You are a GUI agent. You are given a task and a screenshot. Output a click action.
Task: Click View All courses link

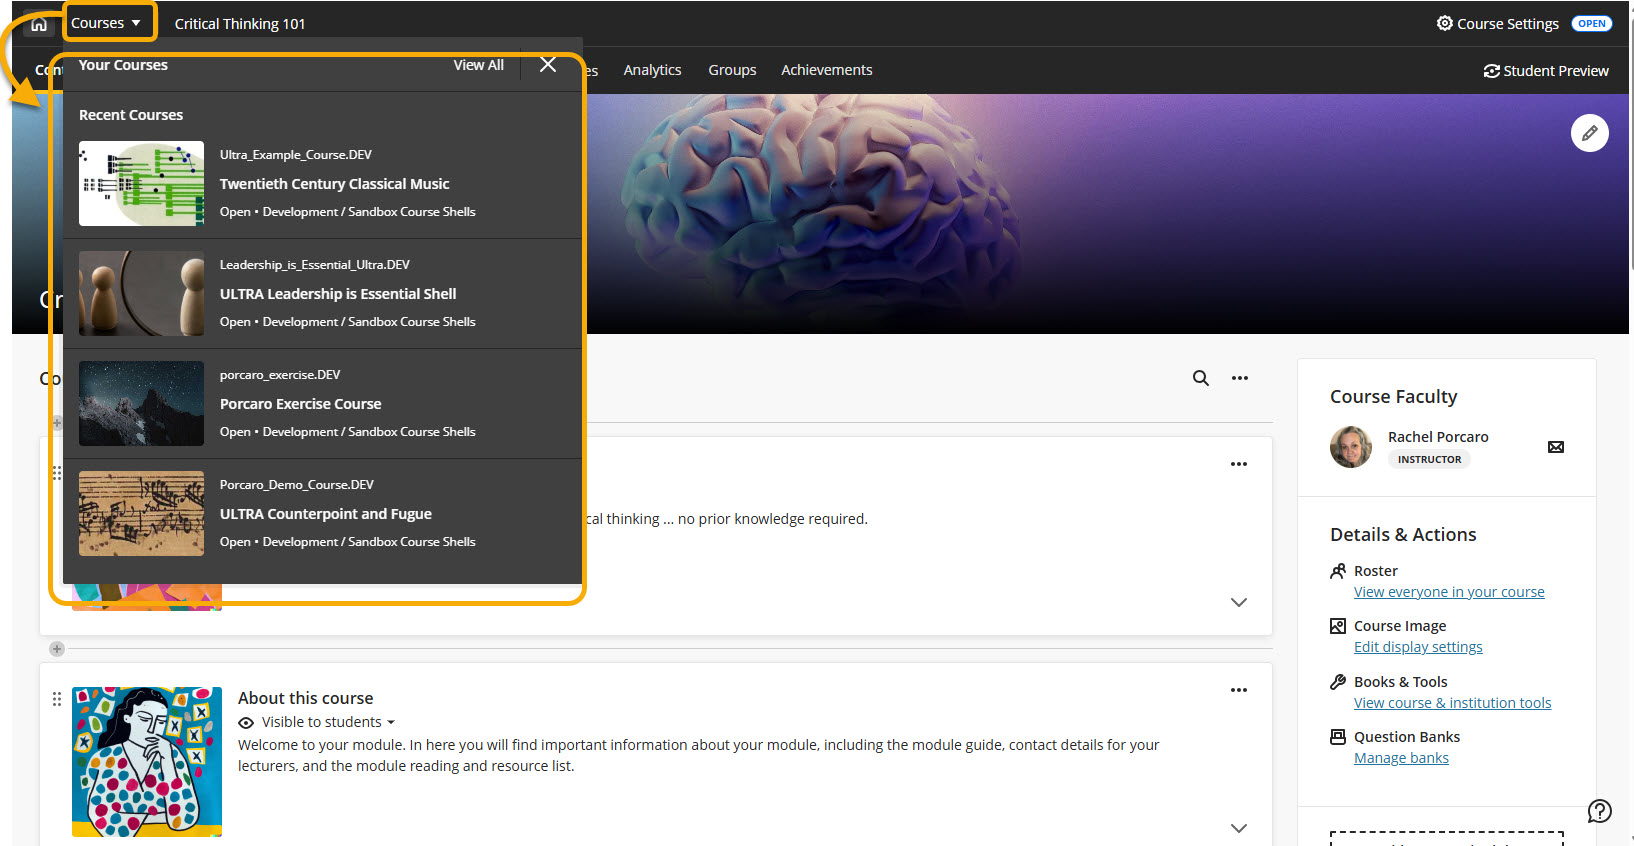tap(478, 65)
